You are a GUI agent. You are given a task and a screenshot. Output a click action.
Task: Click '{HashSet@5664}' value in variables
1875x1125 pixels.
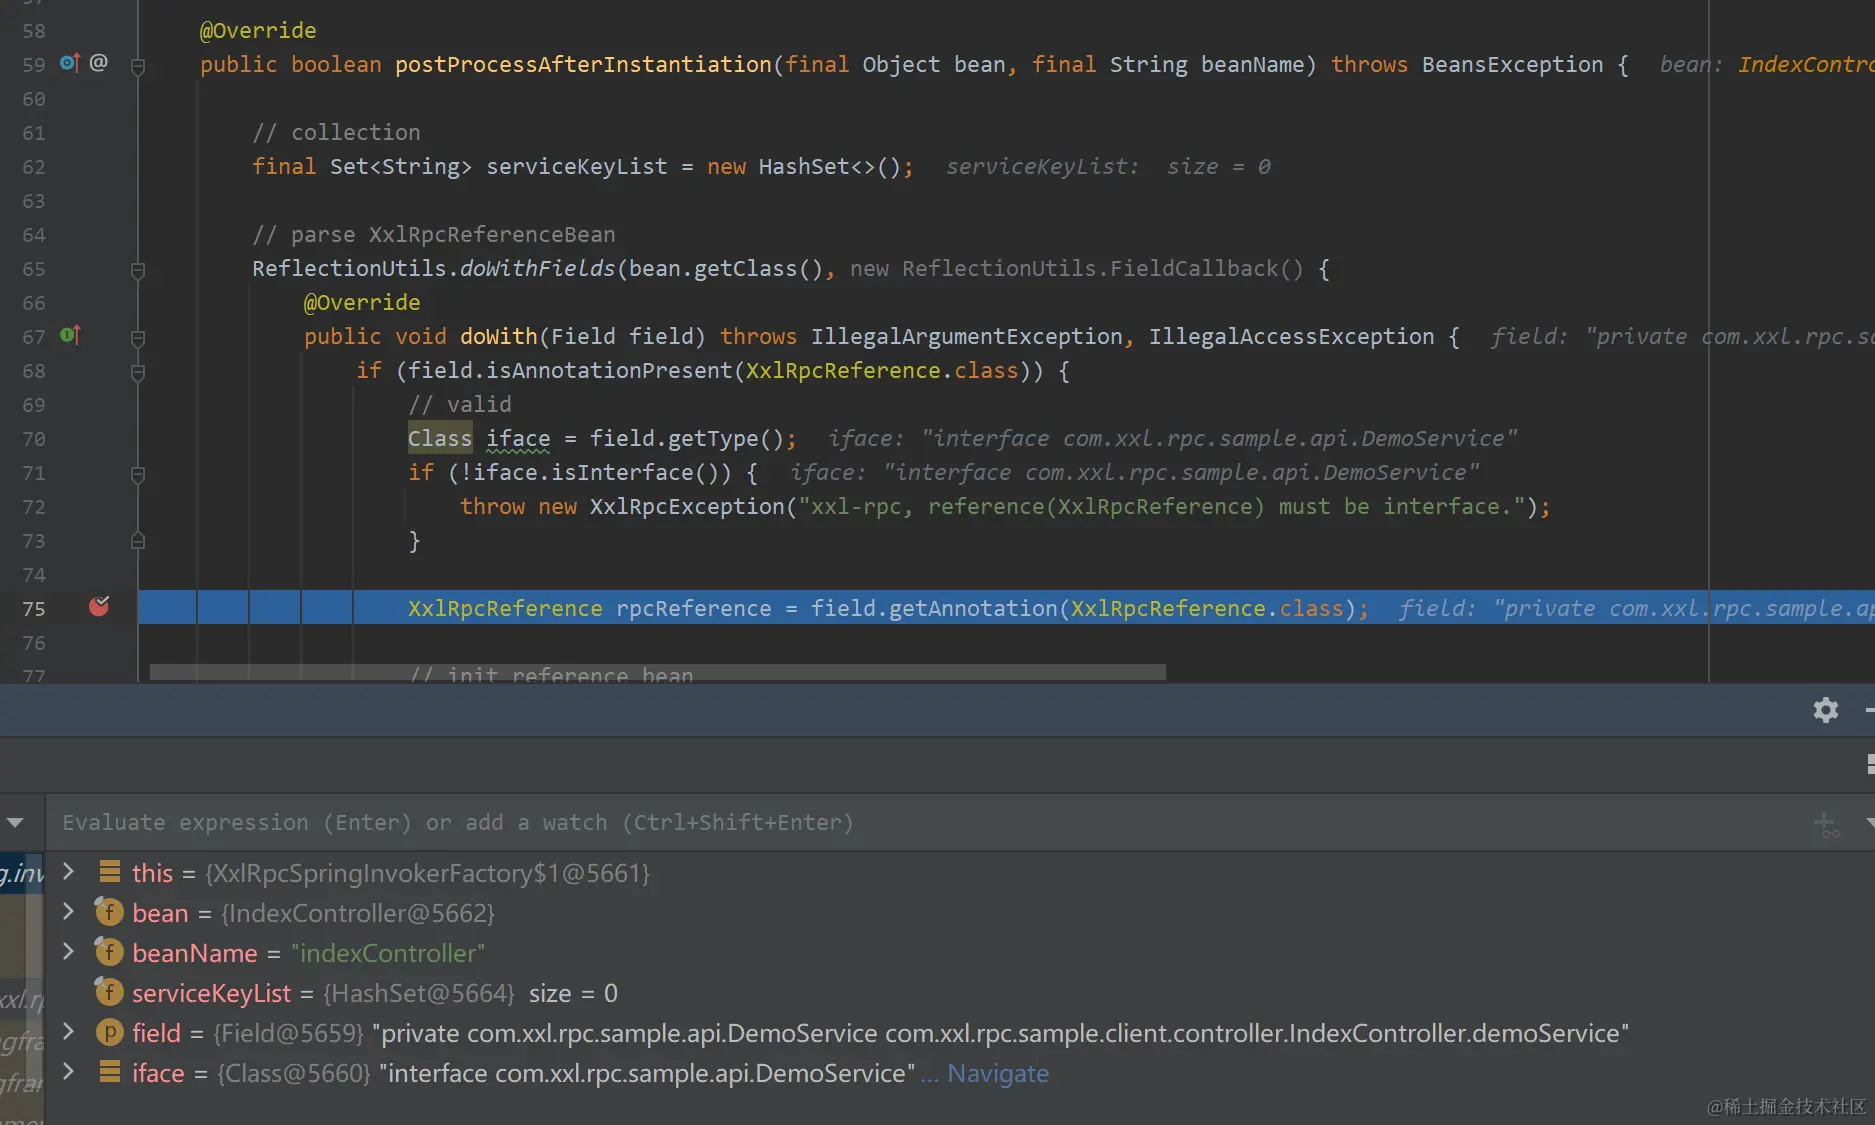click(x=419, y=993)
